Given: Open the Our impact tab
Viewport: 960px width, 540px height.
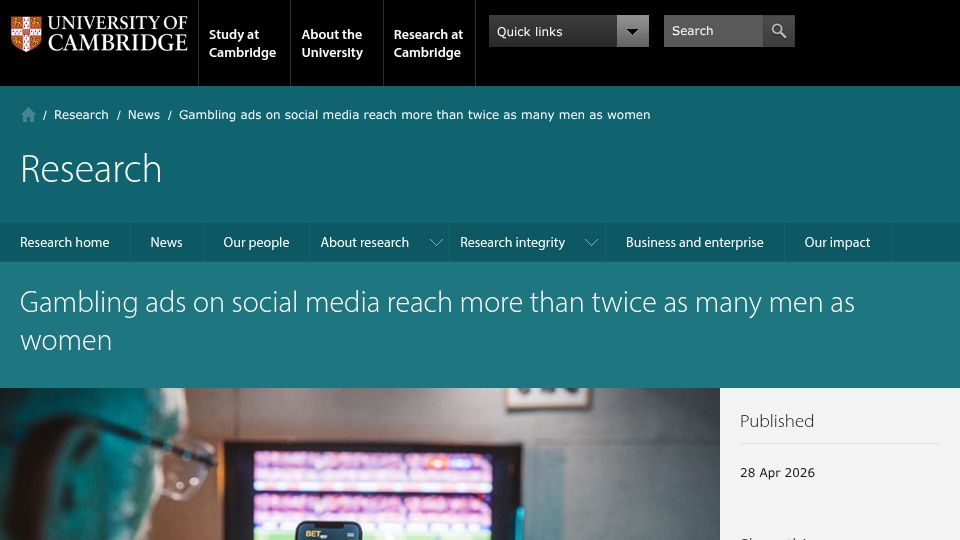Looking at the screenshot, I should pos(837,242).
